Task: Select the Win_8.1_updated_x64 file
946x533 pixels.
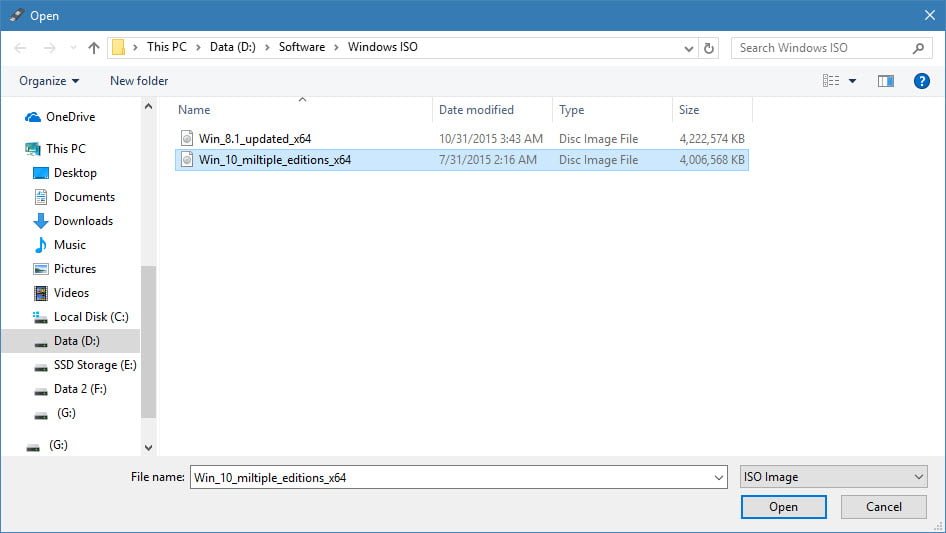Action: (462, 139)
